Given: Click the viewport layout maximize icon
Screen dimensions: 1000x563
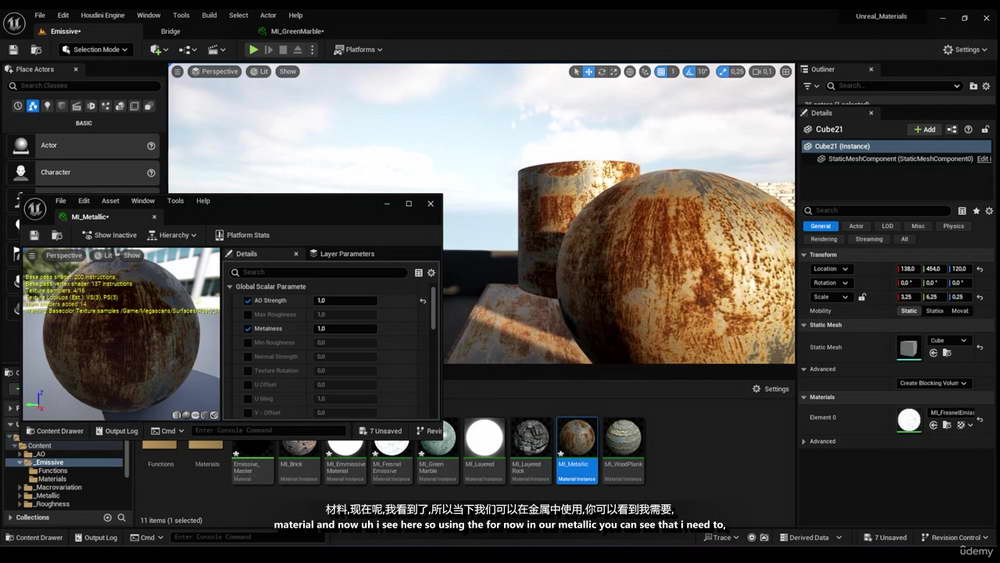Looking at the screenshot, I should 786,71.
